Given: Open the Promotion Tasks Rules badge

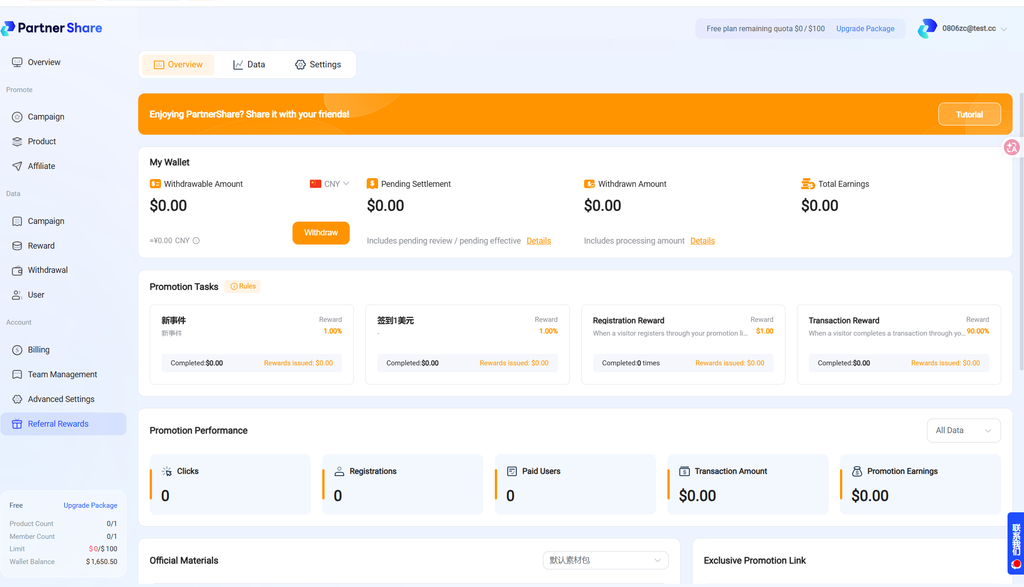Looking at the screenshot, I should click(x=243, y=287).
